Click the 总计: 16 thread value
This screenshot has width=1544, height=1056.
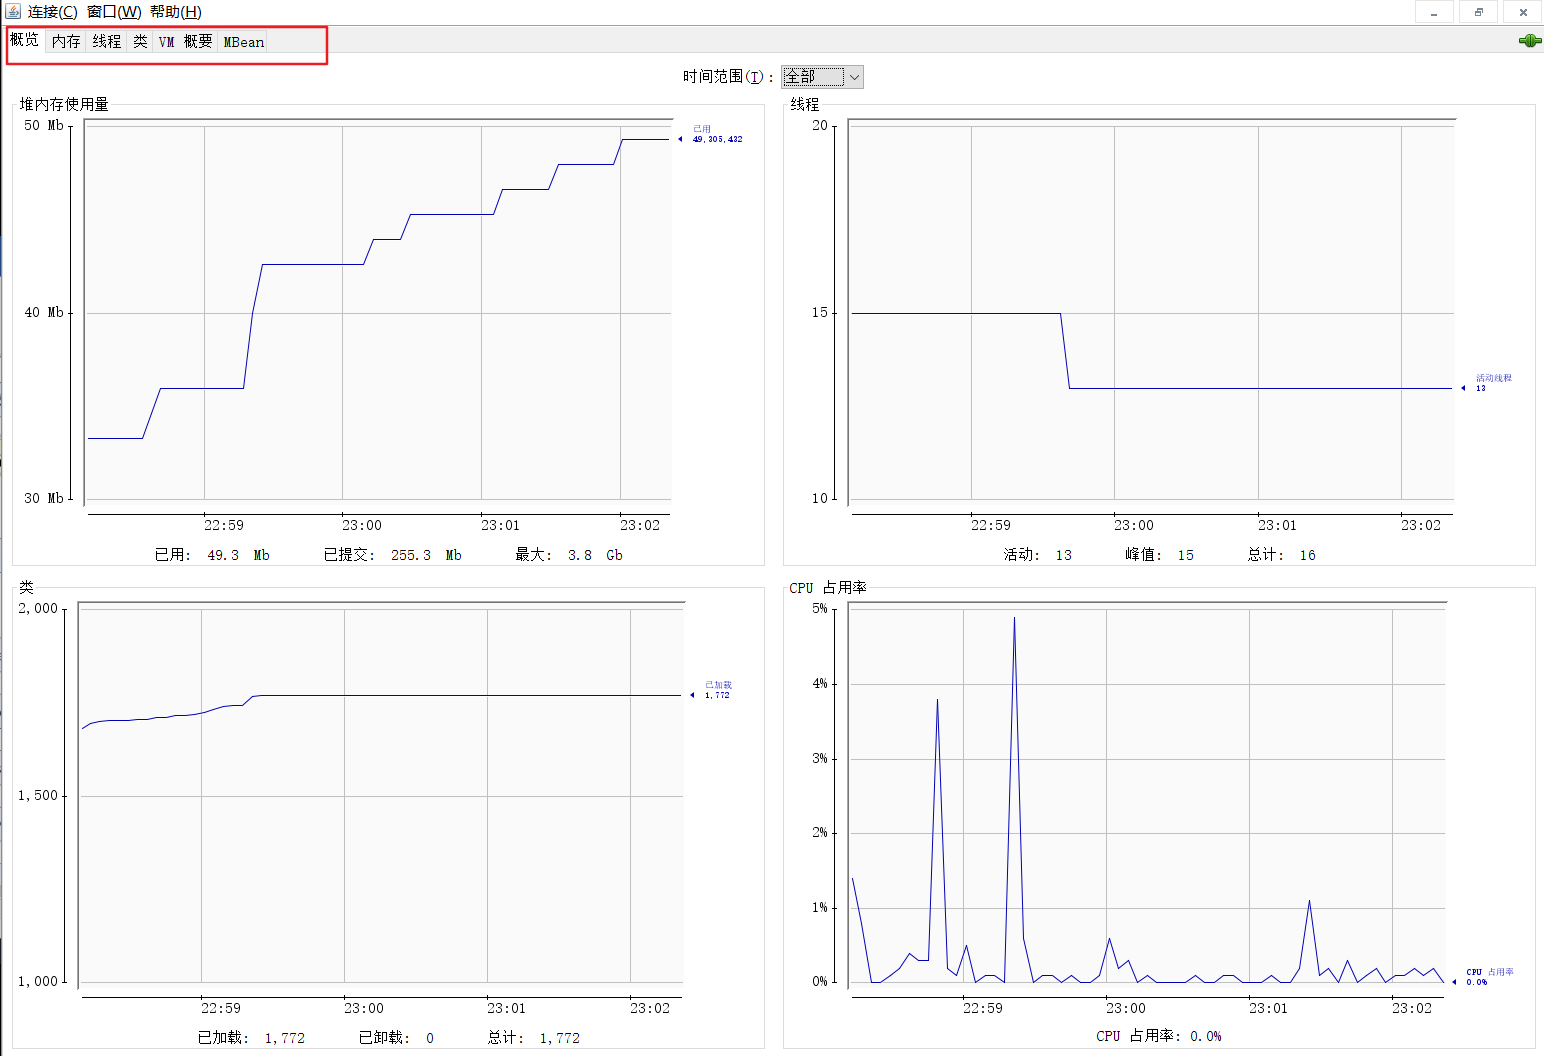tap(1282, 555)
